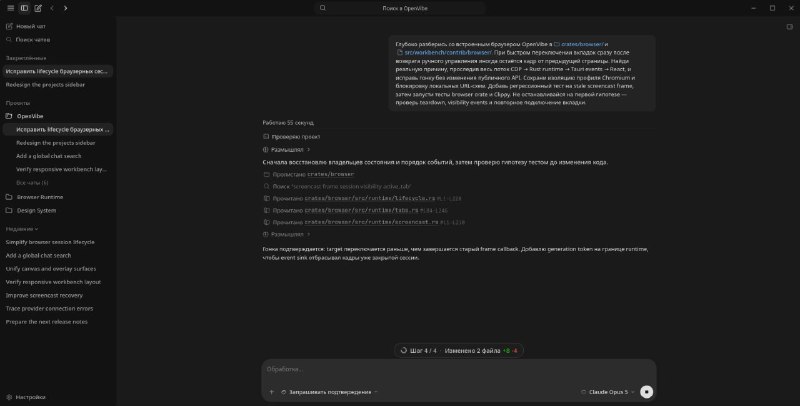Open the 'Изменено 2 файла' changes summary
800x406 pixels.
pos(481,350)
